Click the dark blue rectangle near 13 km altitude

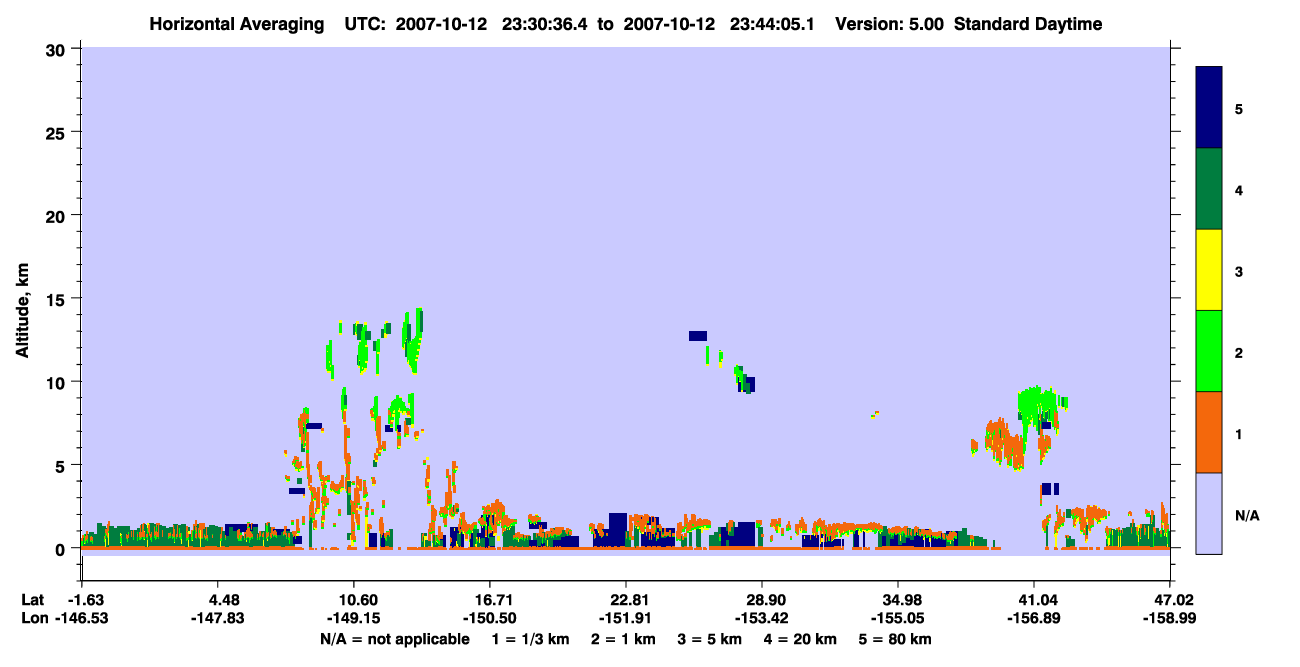[x=698, y=336]
